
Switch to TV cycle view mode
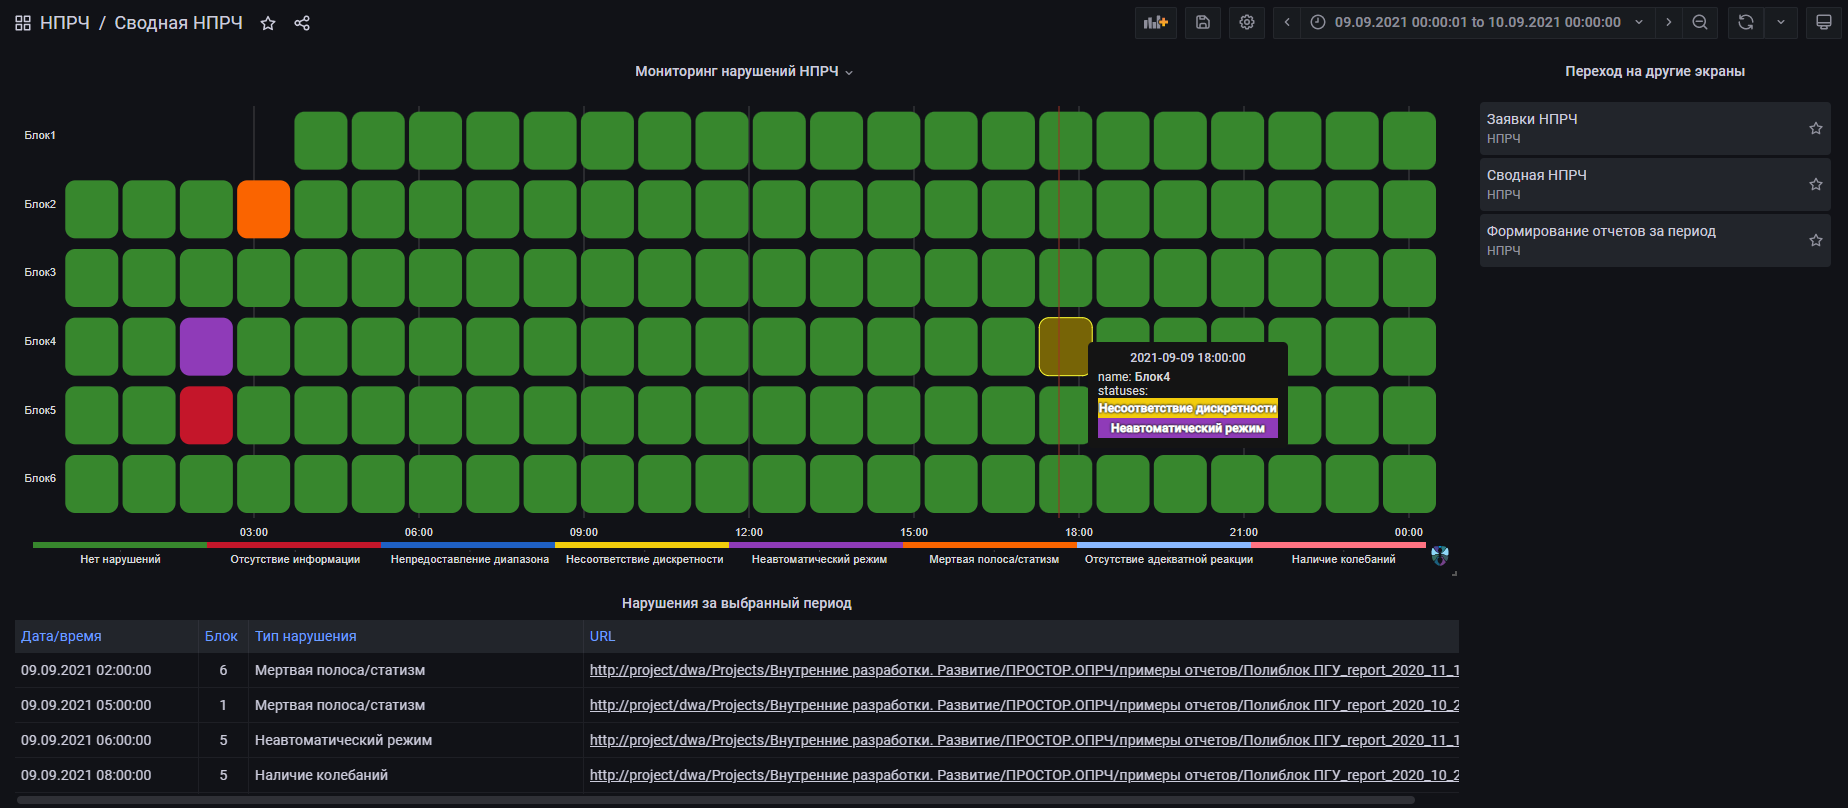coord(1824,22)
